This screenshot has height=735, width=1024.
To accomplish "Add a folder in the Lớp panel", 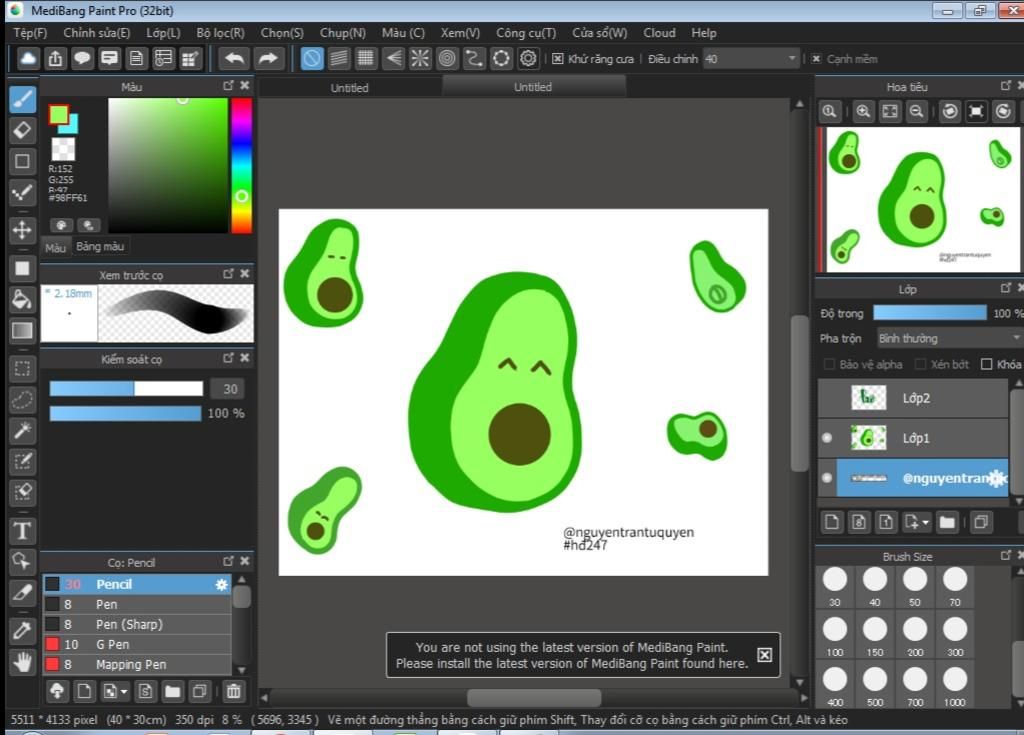I will (947, 522).
